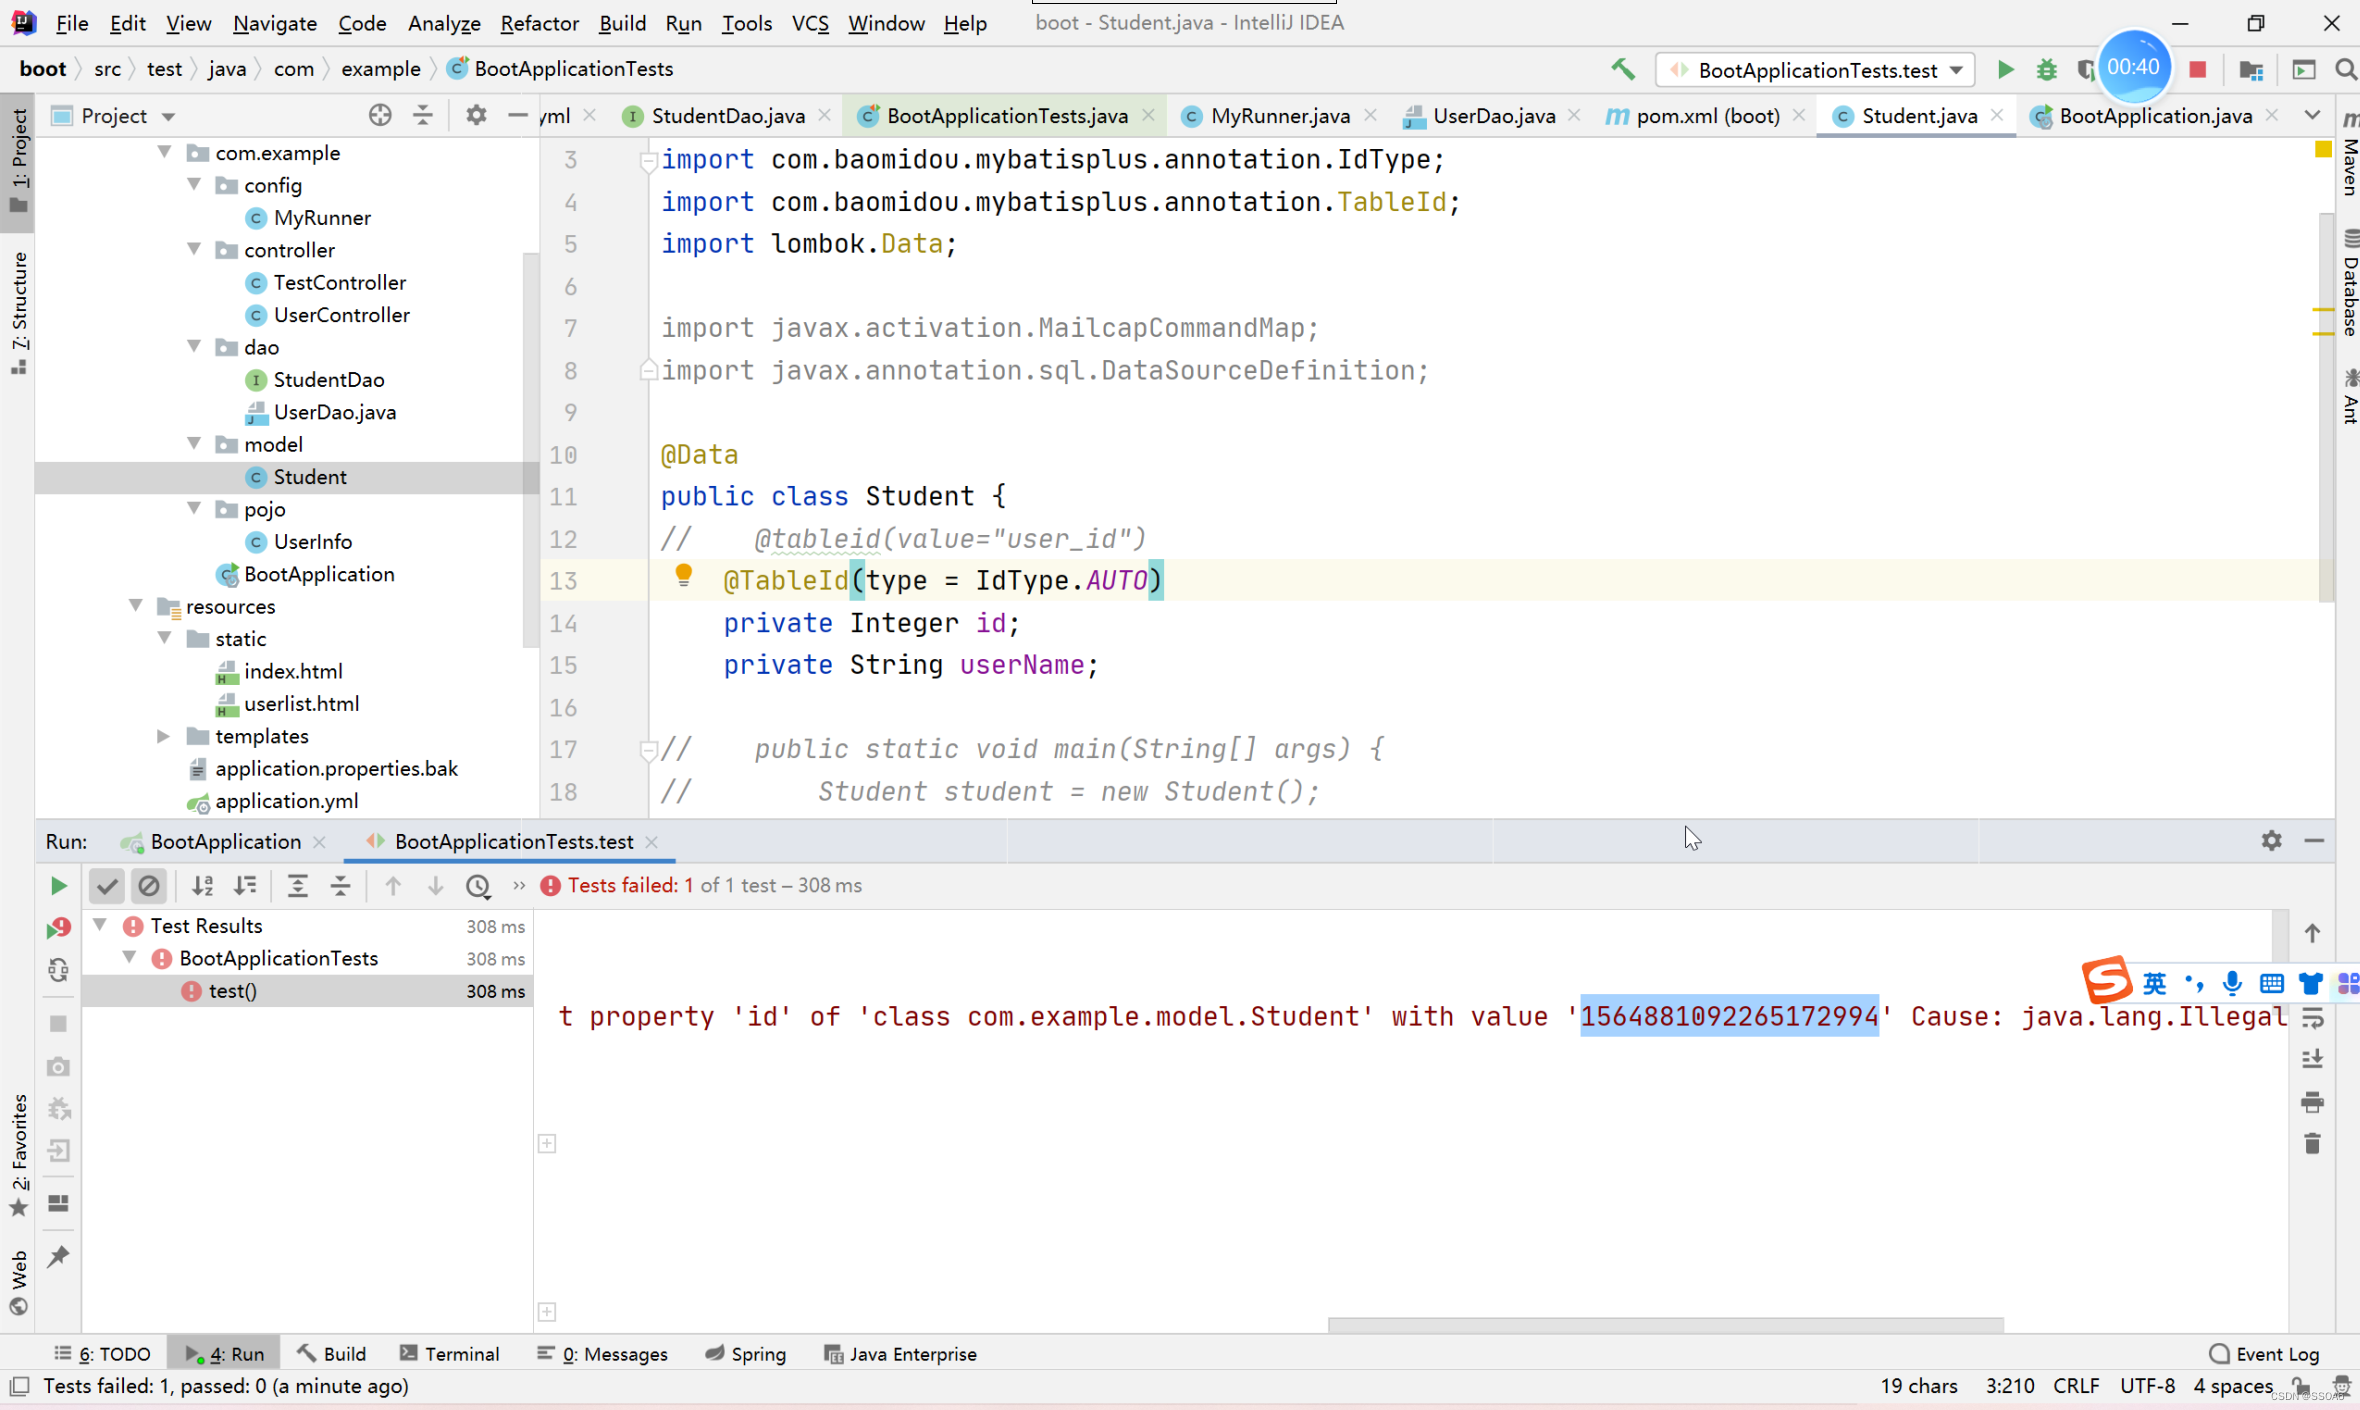Toggle show passed tests checkmark
This screenshot has width=2360, height=1410.
pos(106,885)
